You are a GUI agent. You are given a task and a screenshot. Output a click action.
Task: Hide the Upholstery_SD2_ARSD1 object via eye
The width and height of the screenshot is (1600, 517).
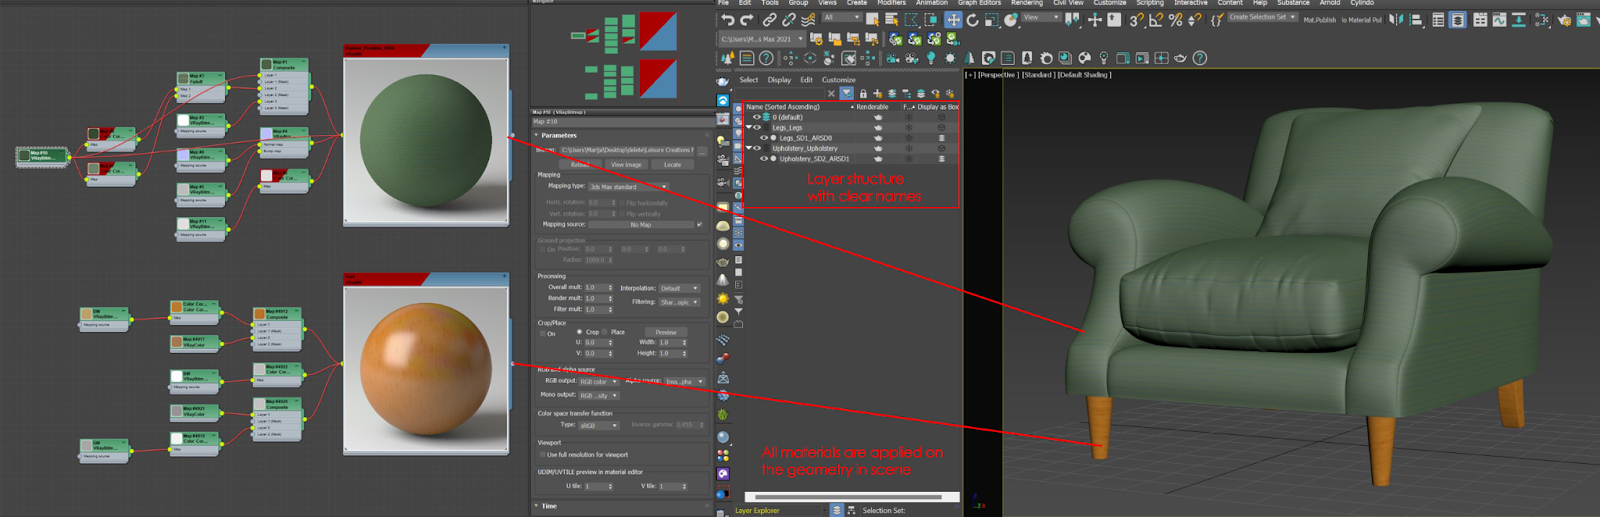(764, 159)
